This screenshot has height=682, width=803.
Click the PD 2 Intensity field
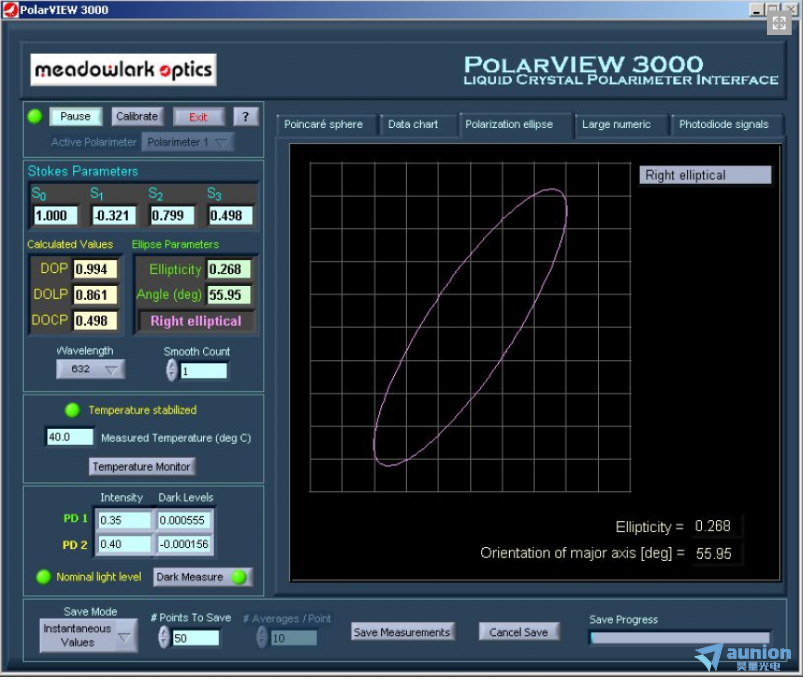tap(124, 546)
